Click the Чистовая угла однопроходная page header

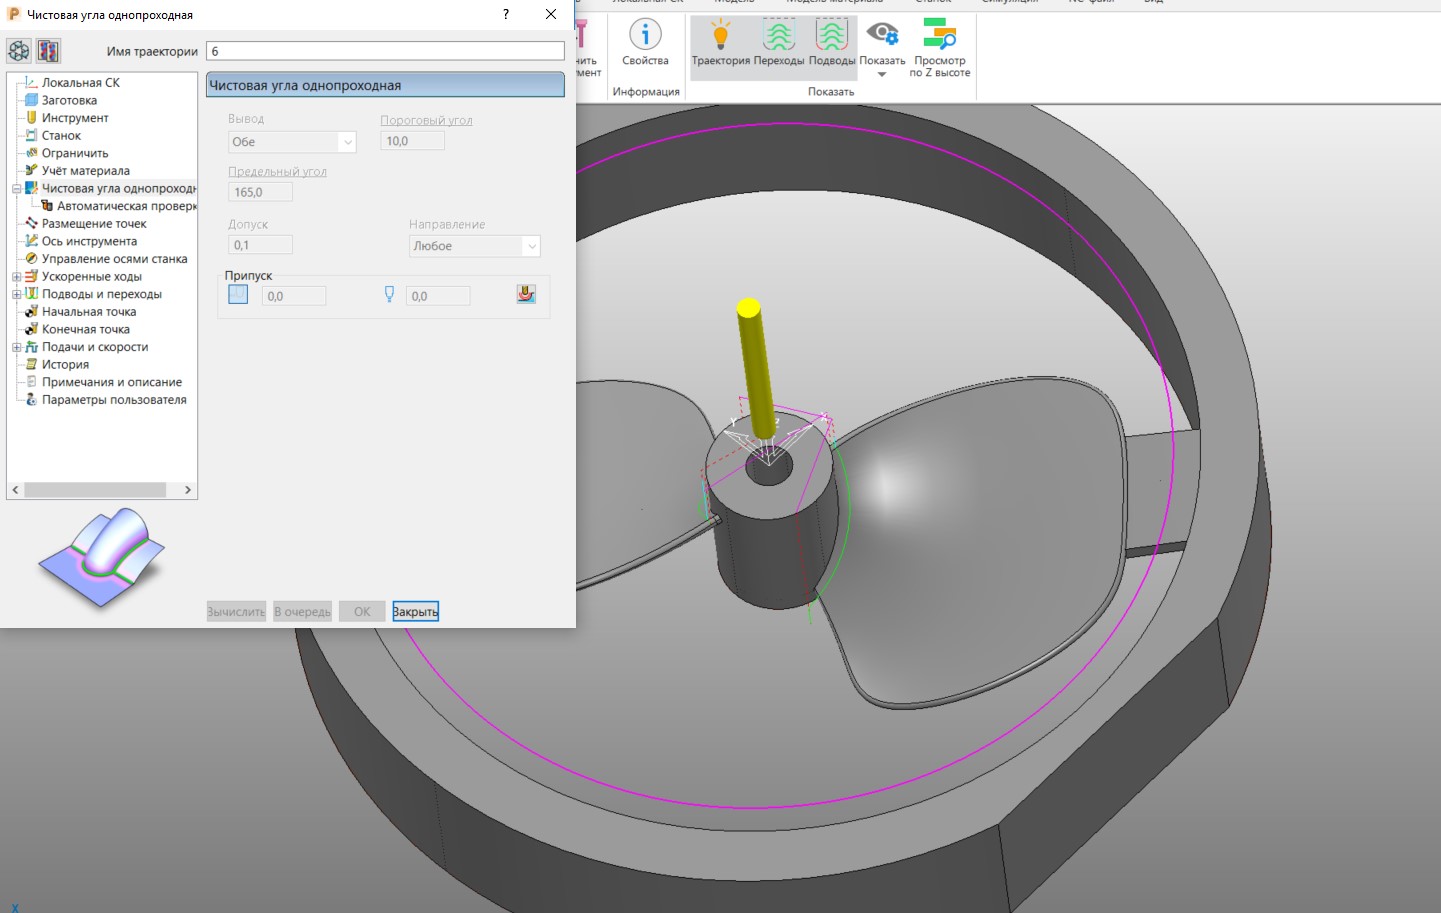point(385,85)
